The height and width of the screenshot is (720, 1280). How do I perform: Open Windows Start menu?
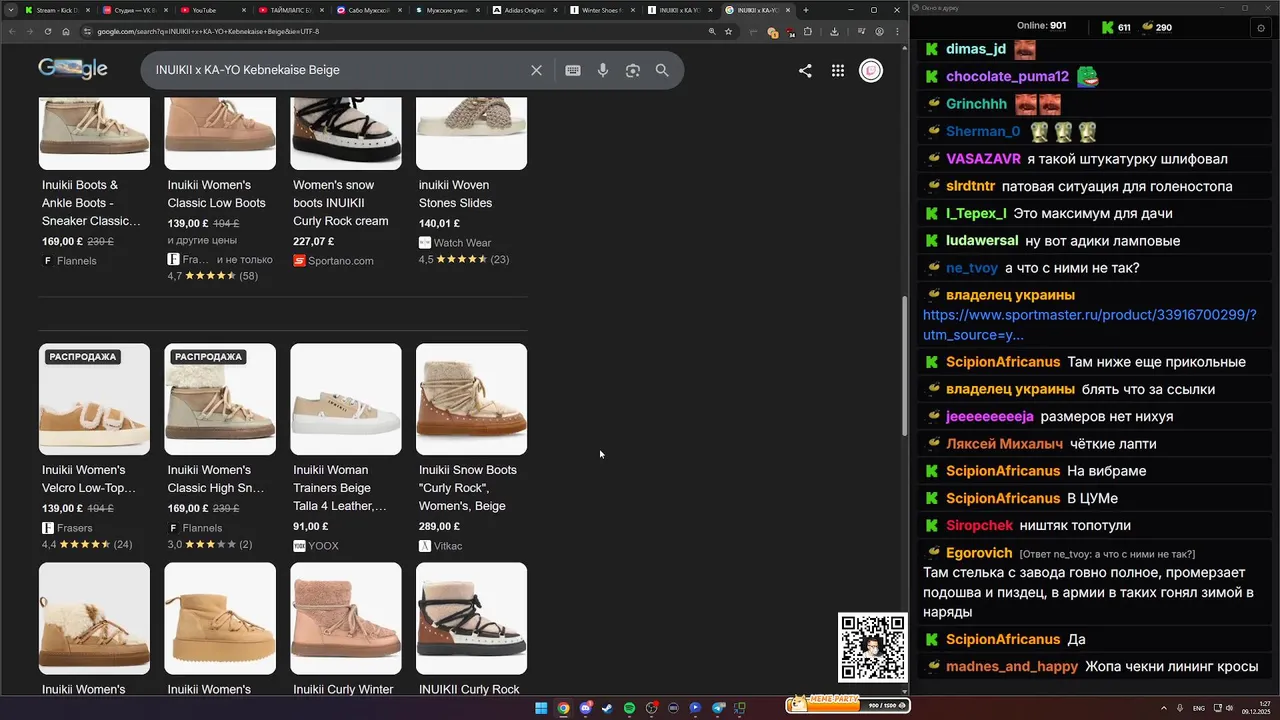point(541,708)
